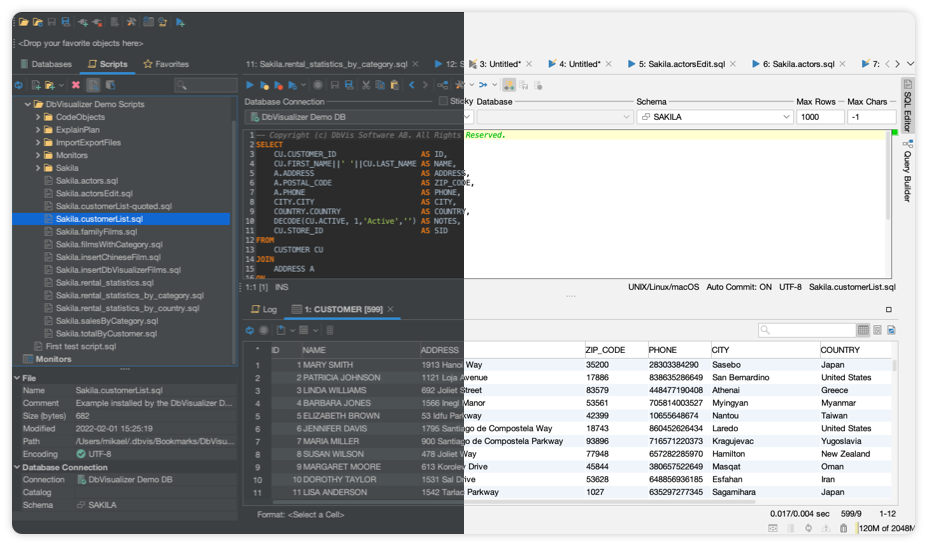
Task: Click the Sasebo city cell
Action: (x=764, y=365)
